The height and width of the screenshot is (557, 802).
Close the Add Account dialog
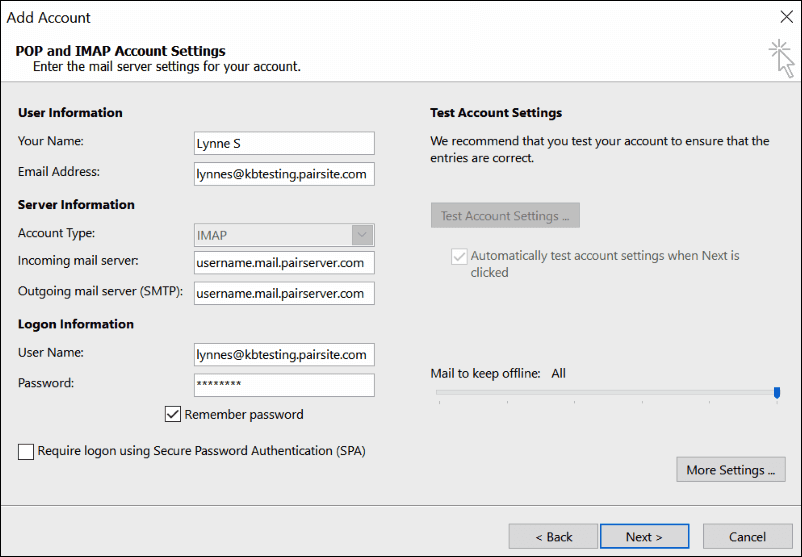pos(787,17)
